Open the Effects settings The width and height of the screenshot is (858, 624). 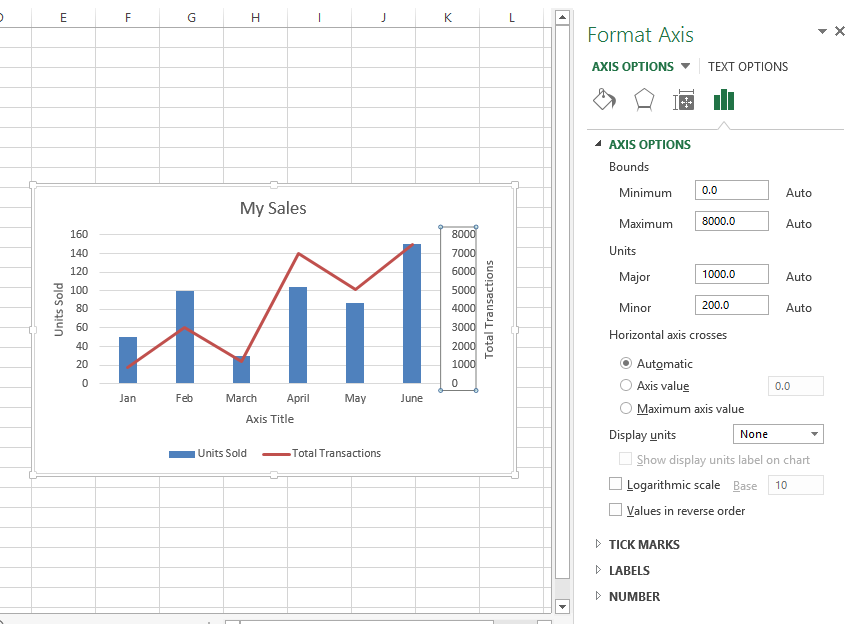coord(643,99)
